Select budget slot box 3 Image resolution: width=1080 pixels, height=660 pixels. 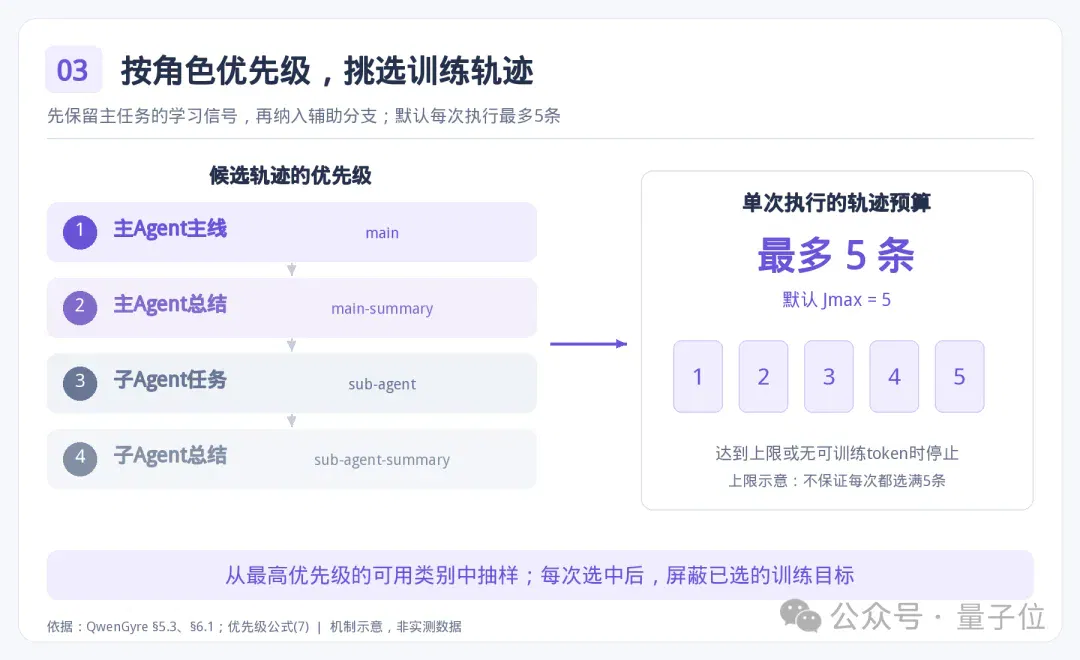[829, 376]
